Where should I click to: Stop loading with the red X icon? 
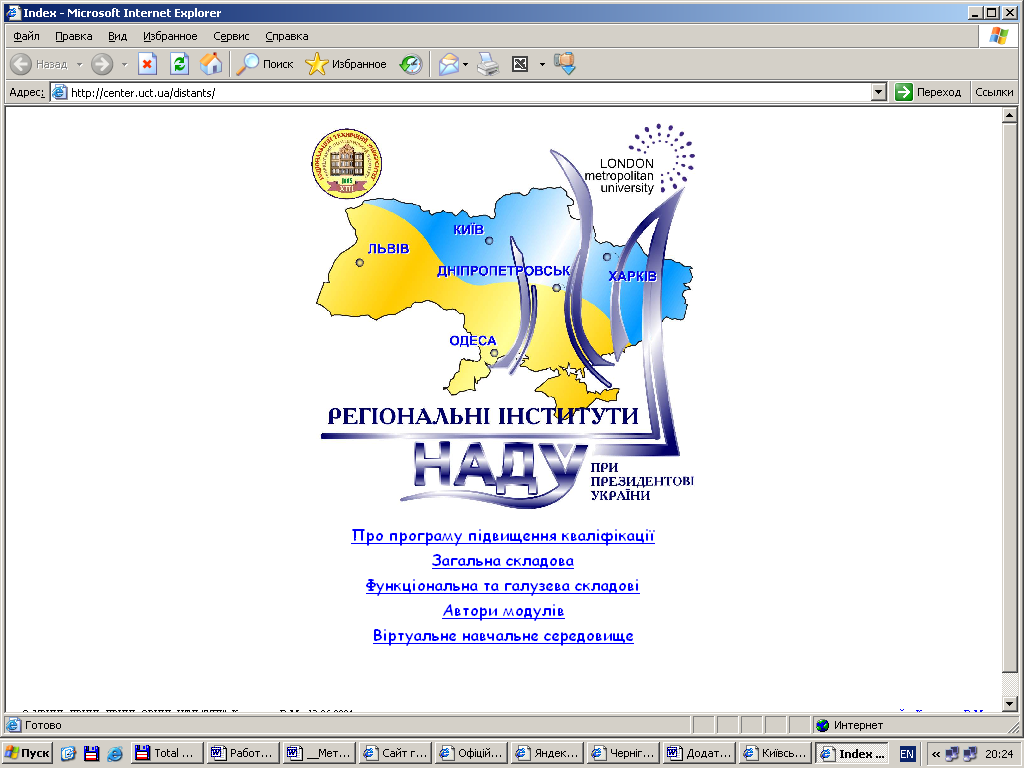pos(148,64)
